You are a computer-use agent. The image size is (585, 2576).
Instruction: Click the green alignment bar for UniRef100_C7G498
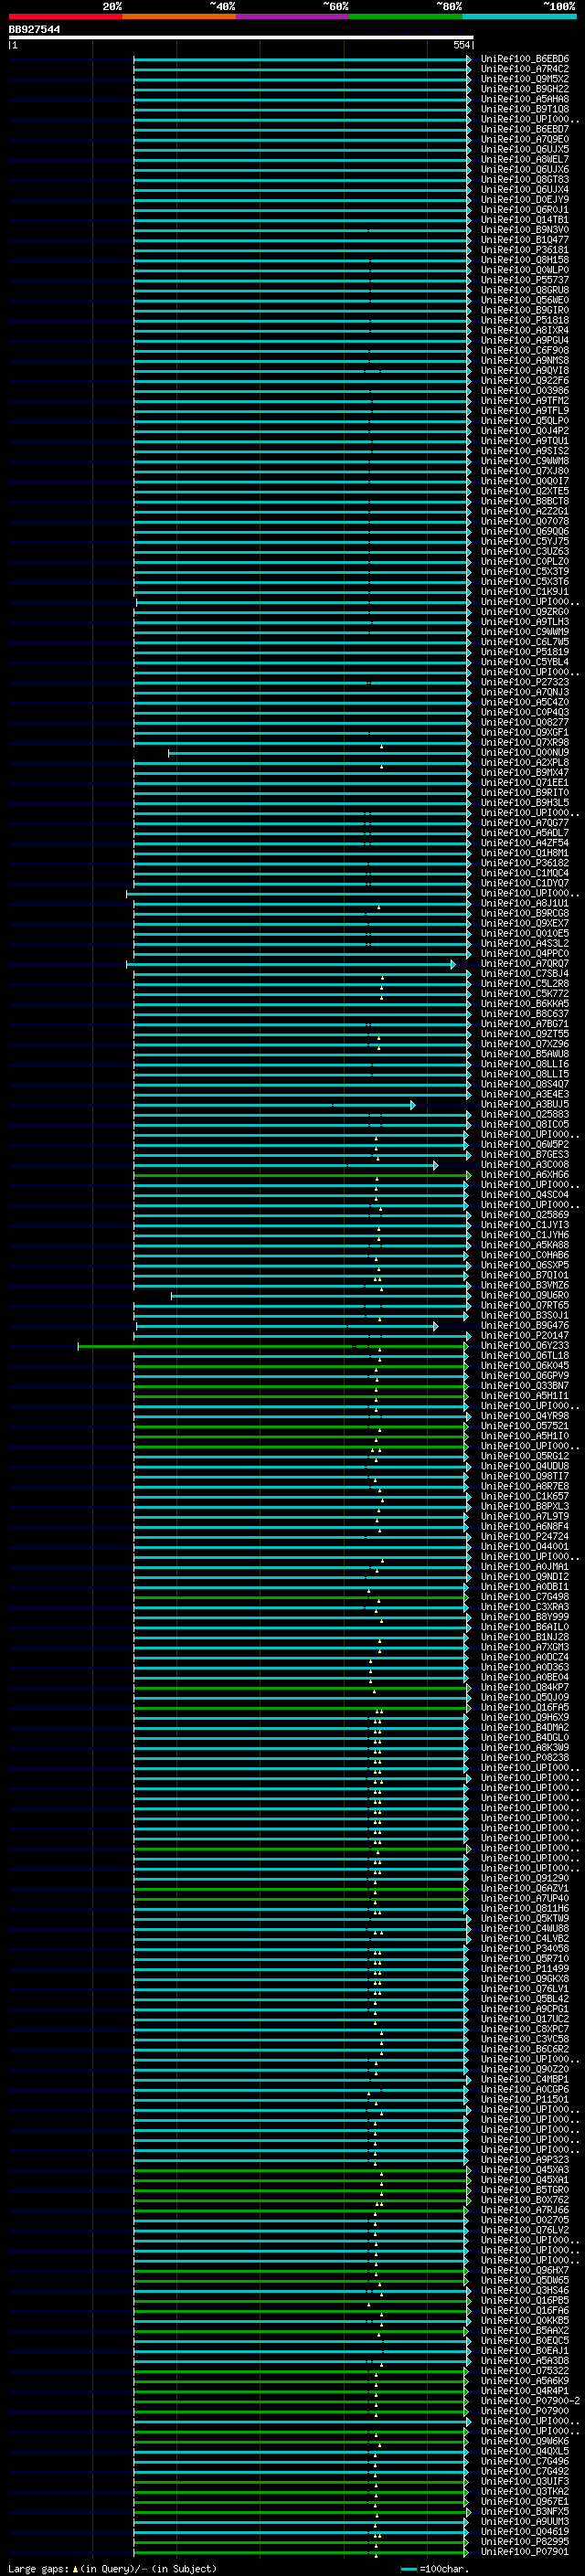(300, 1597)
